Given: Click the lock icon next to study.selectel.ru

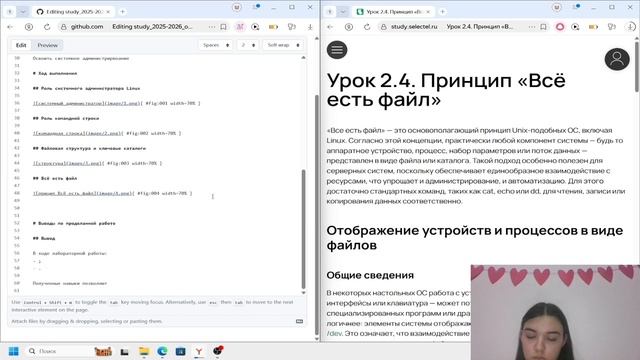Looking at the screenshot, I should pyautogui.click(x=383, y=27).
